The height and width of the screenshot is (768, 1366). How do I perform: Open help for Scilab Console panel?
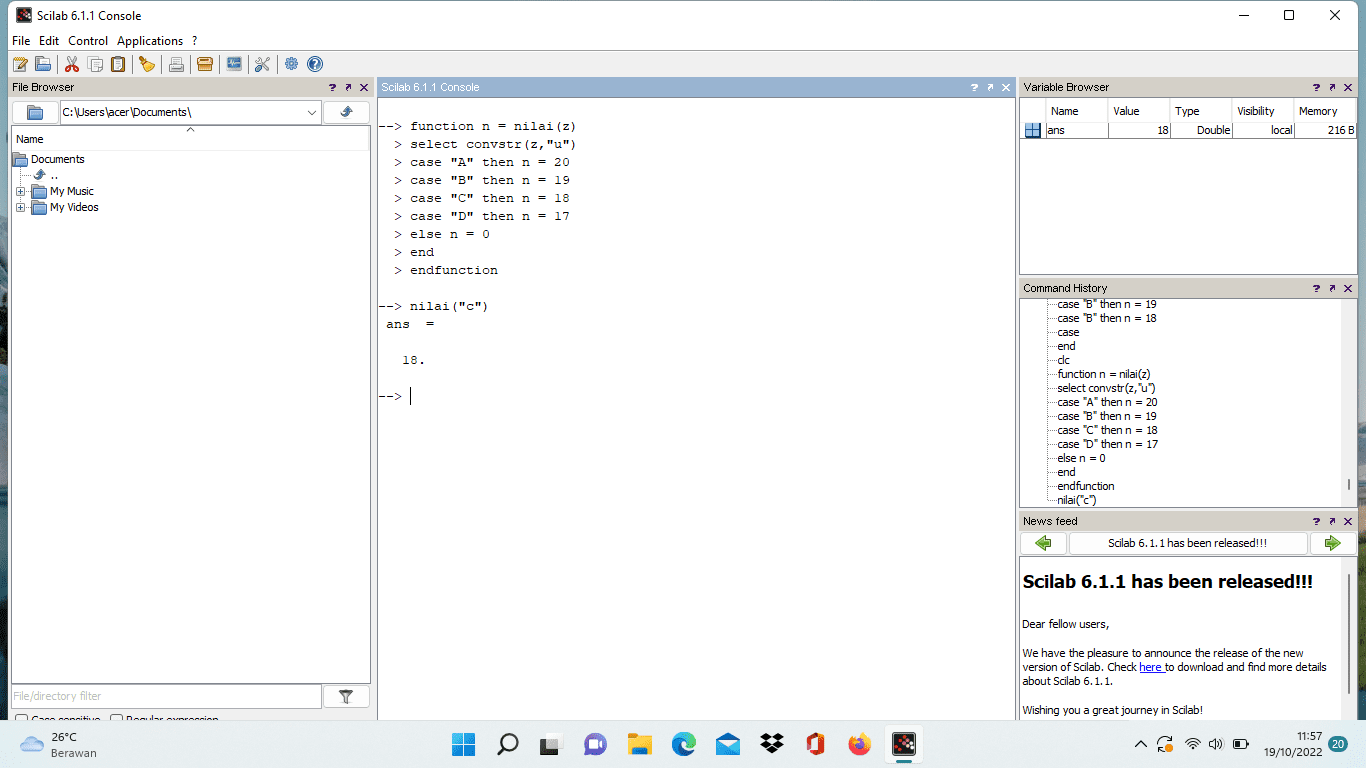click(975, 88)
